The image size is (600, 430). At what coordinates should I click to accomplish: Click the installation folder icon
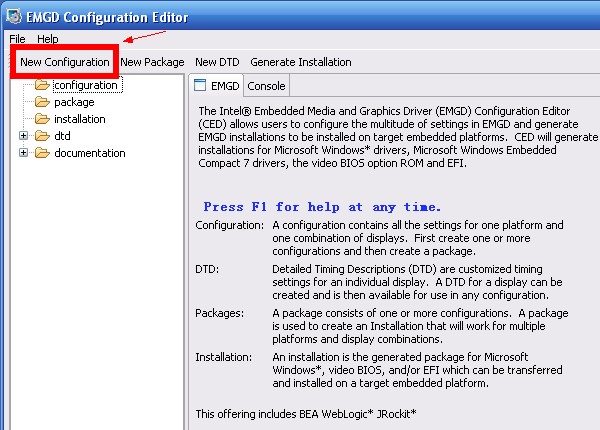pyautogui.click(x=42, y=119)
